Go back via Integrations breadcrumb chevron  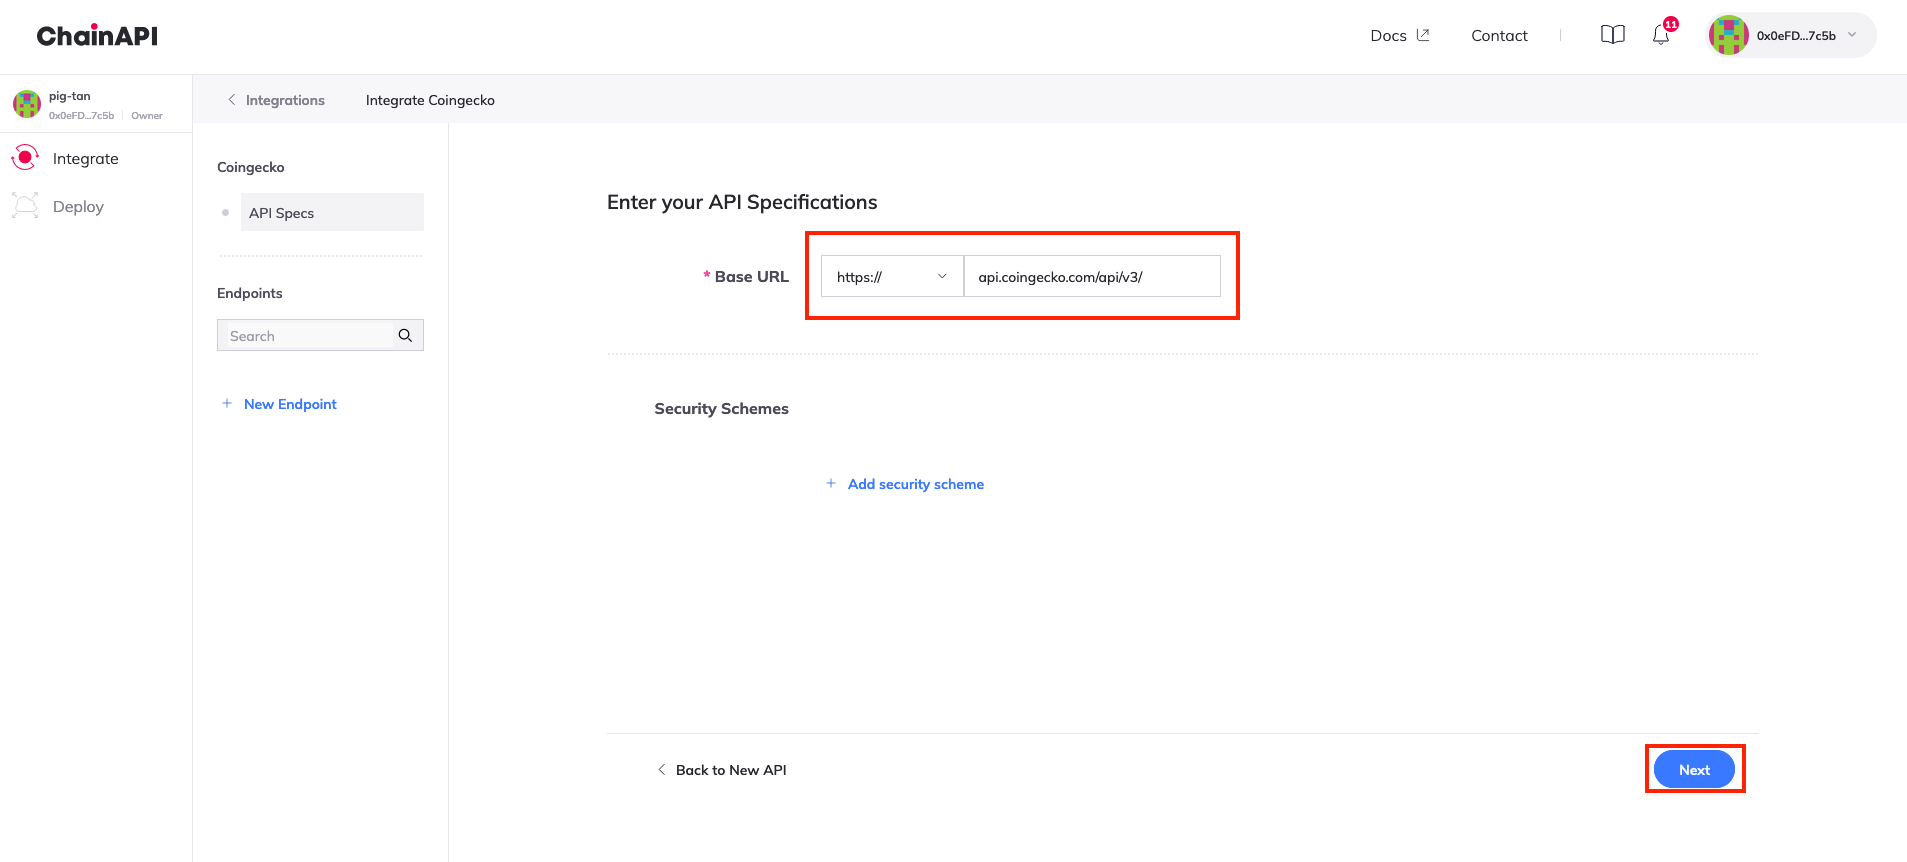click(x=232, y=100)
